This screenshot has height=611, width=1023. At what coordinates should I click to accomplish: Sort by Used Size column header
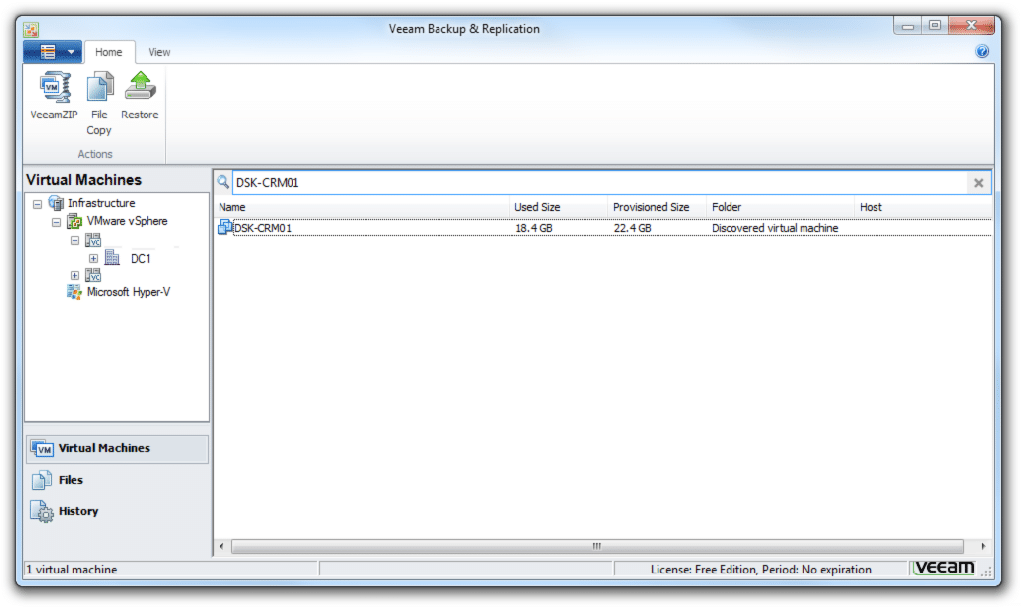coord(537,207)
